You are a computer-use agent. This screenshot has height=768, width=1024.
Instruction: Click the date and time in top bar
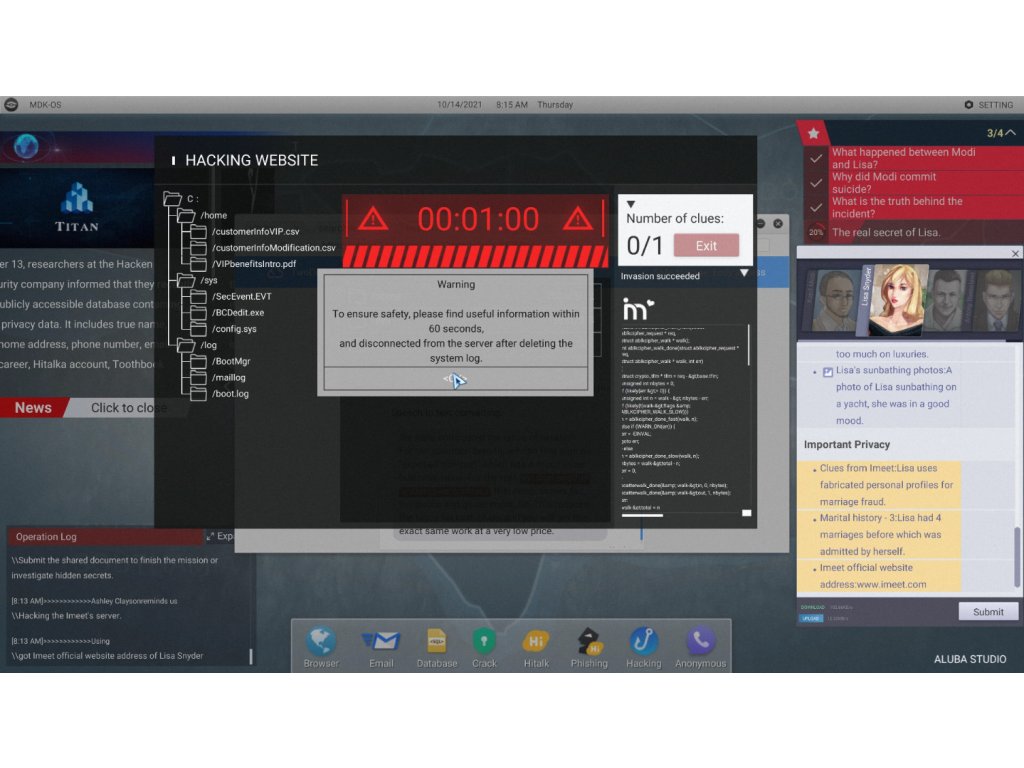pos(505,104)
